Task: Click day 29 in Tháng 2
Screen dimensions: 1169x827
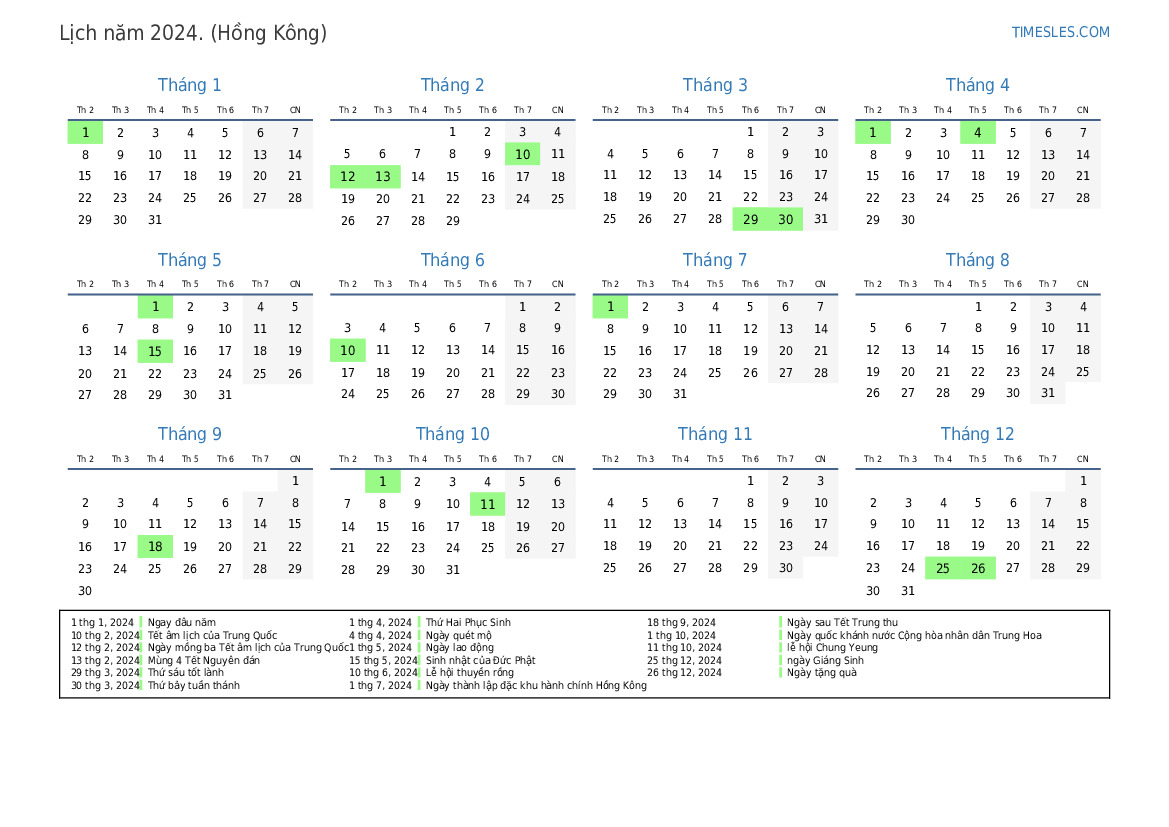Action: pos(453,221)
